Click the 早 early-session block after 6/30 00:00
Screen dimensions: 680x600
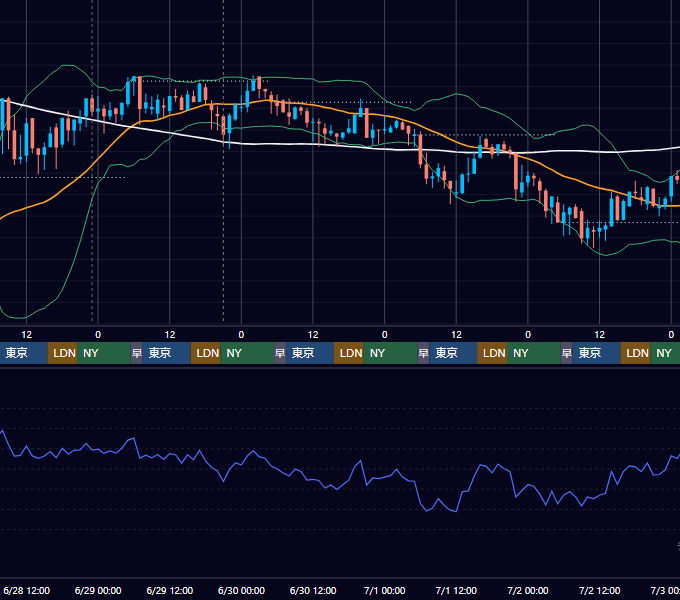(x=280, y=353)
